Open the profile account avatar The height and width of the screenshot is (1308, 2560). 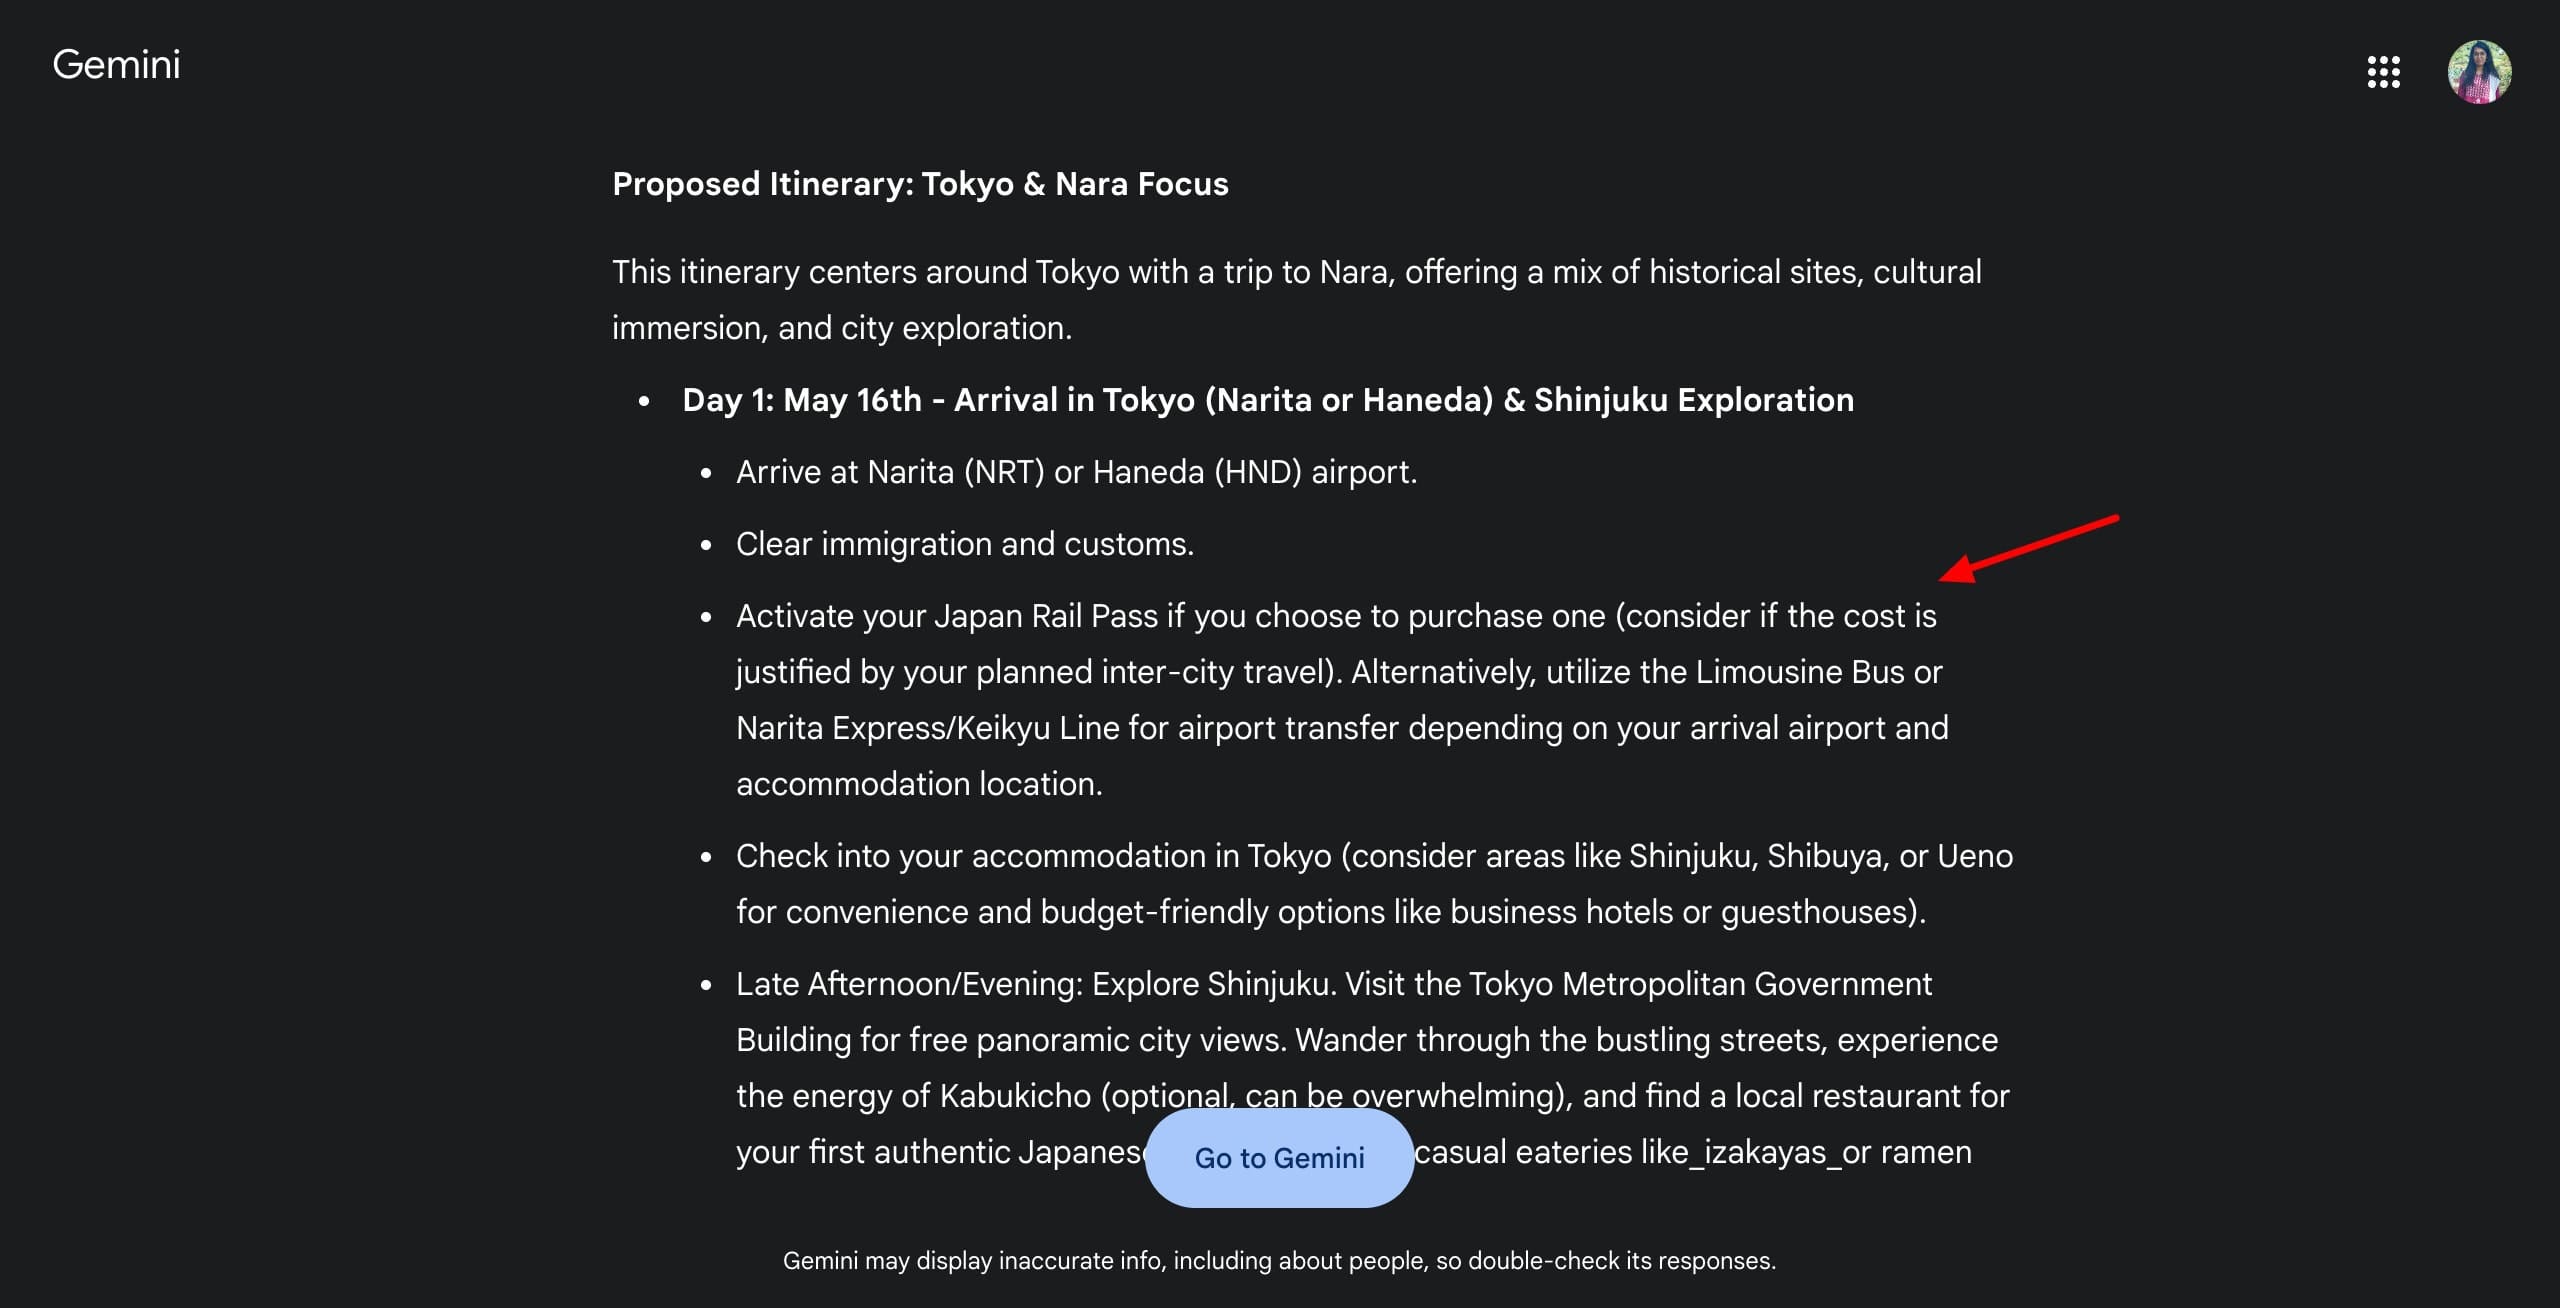click(x=2479, y=72)
